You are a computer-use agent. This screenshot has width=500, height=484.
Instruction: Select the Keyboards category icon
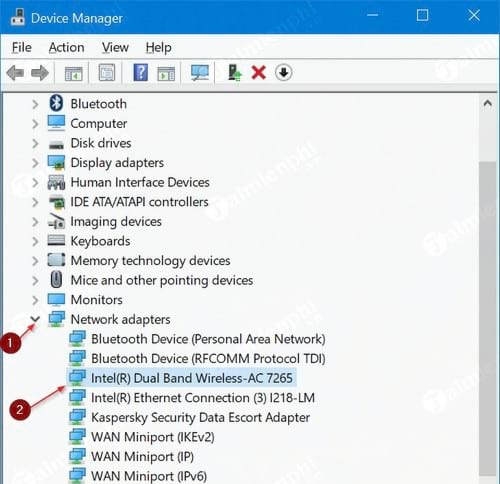[56, 240]
